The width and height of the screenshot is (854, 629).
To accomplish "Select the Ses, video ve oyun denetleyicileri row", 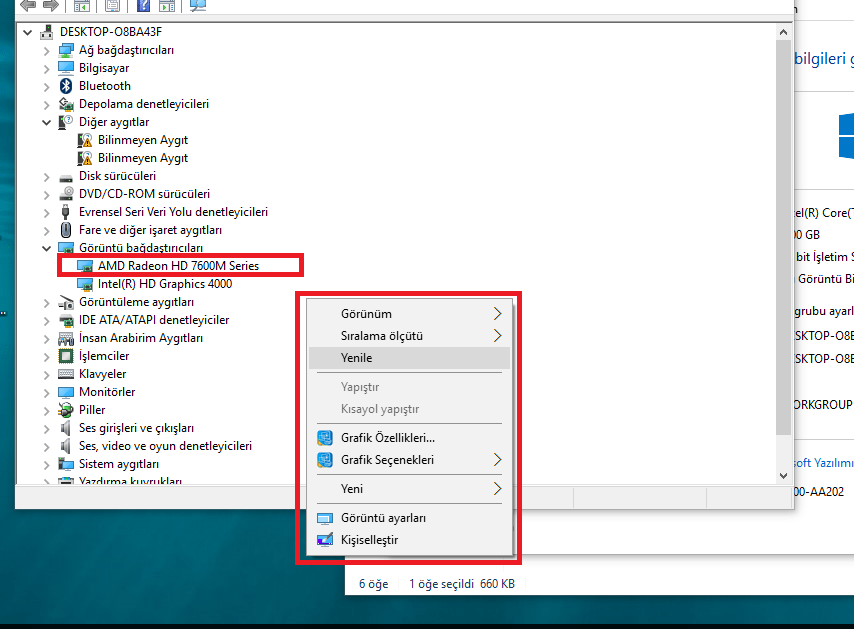I will pyautogui.click(x=165, y=446).
